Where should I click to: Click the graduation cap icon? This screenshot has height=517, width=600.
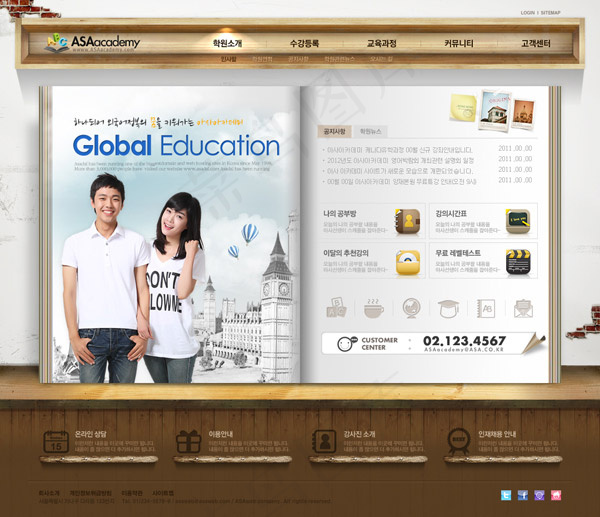448,308
